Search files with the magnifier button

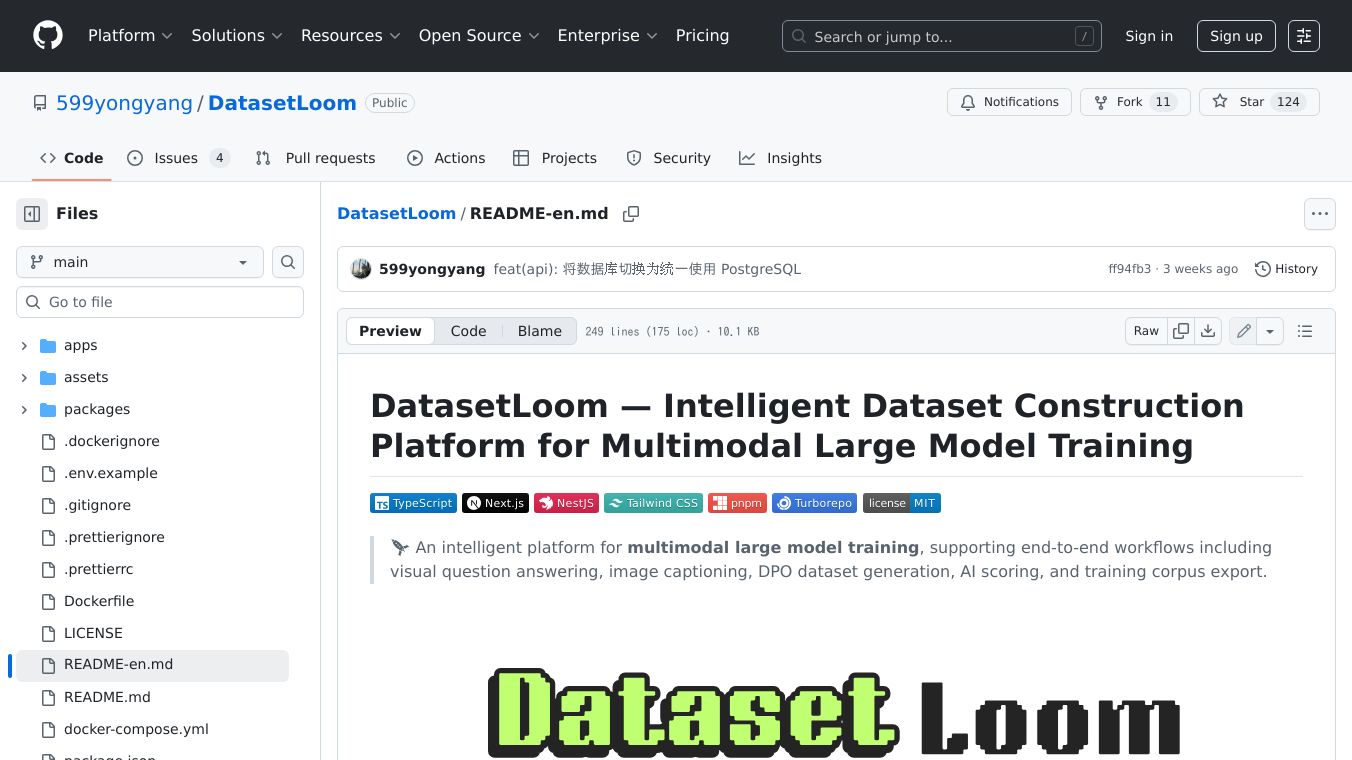coord(288,262)
